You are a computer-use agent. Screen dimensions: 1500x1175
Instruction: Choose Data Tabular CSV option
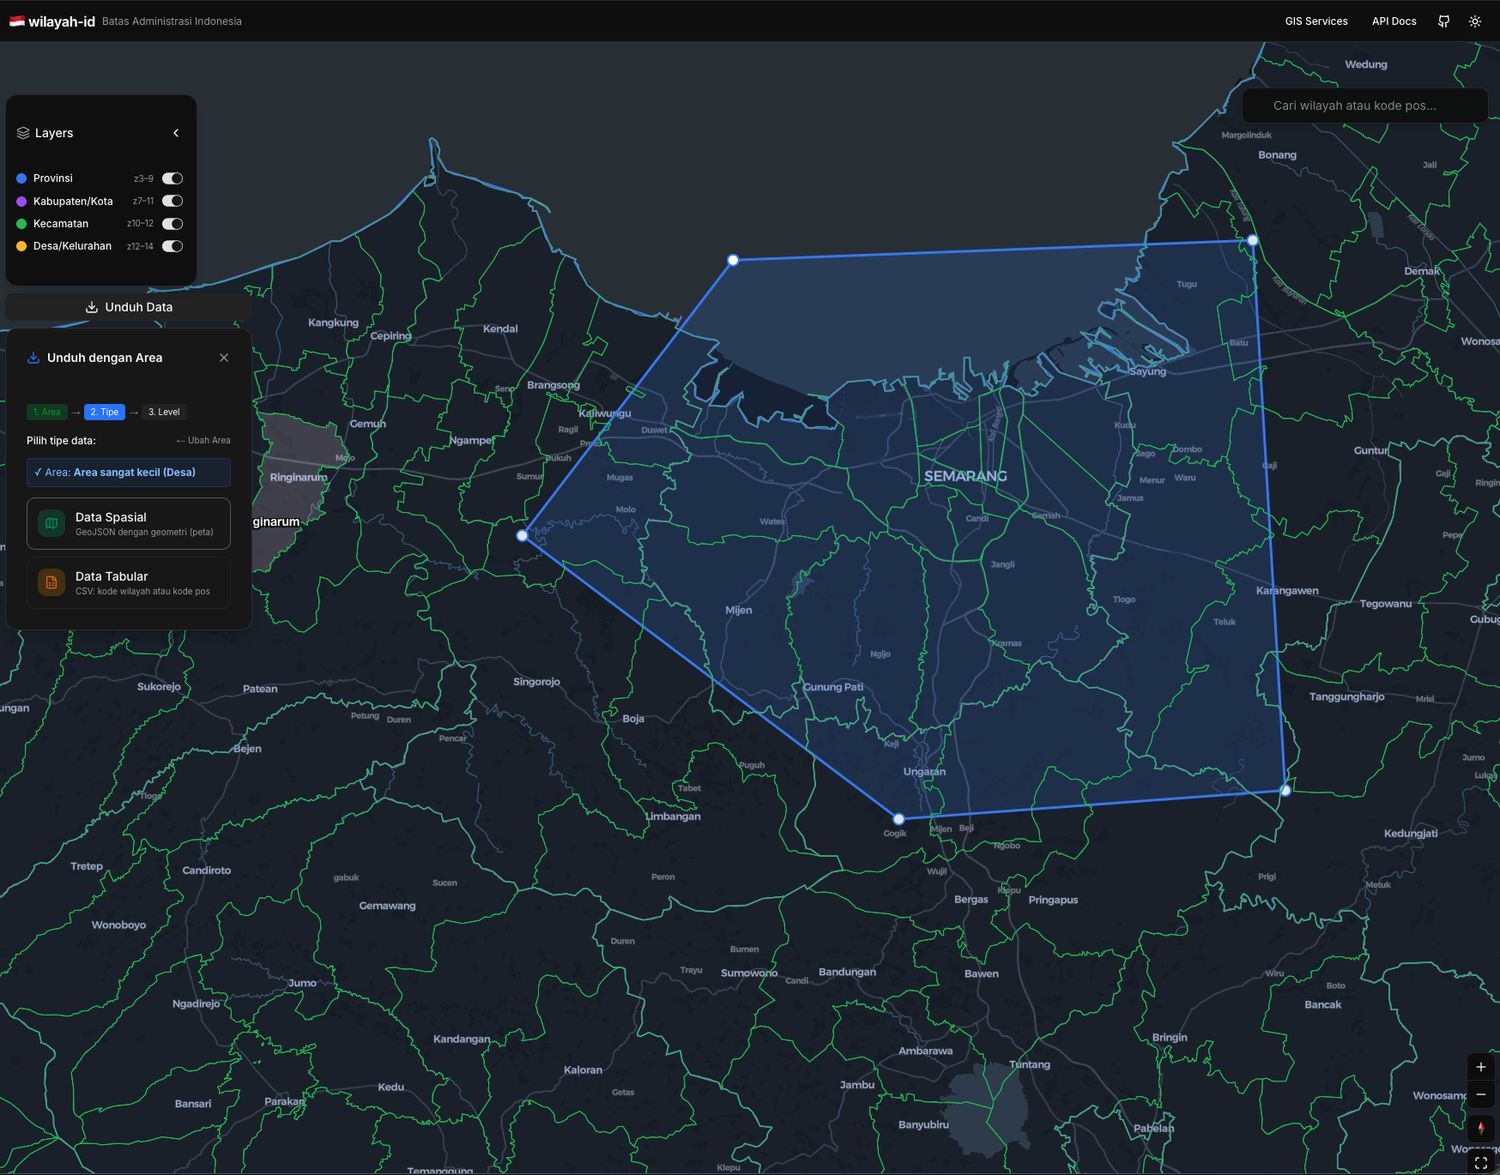point(128,583)
